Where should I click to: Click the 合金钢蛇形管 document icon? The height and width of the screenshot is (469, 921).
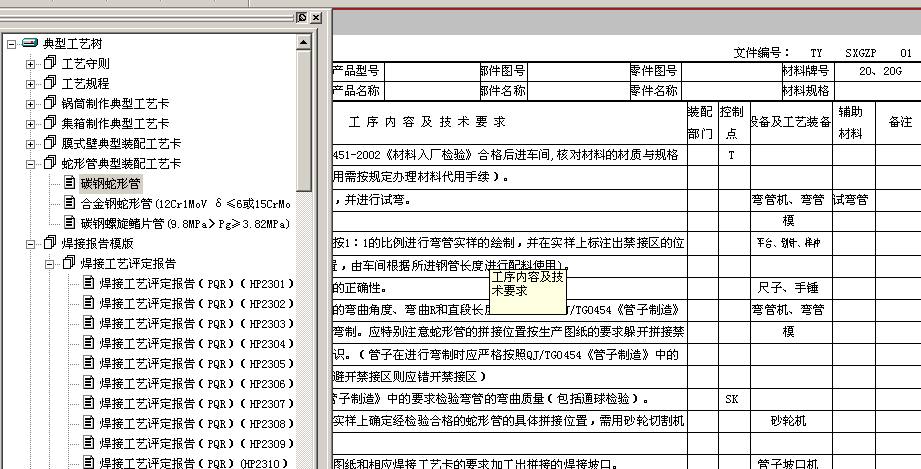pos(70,203)
